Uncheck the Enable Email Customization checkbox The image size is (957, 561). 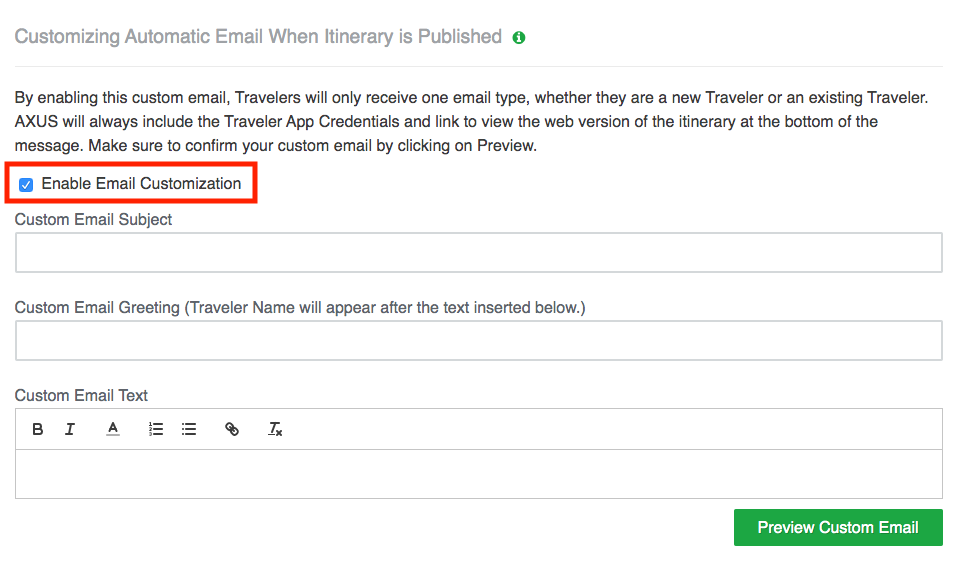[x=26, y=184]
